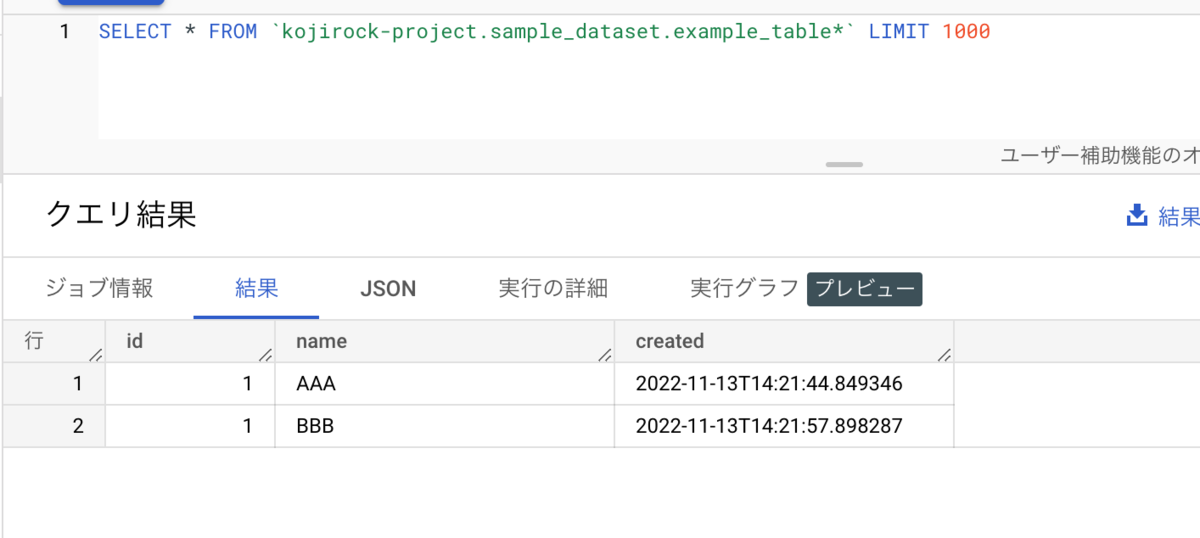The image size is (1200, 538).
Task: Click the name column header
Action: 321,341
